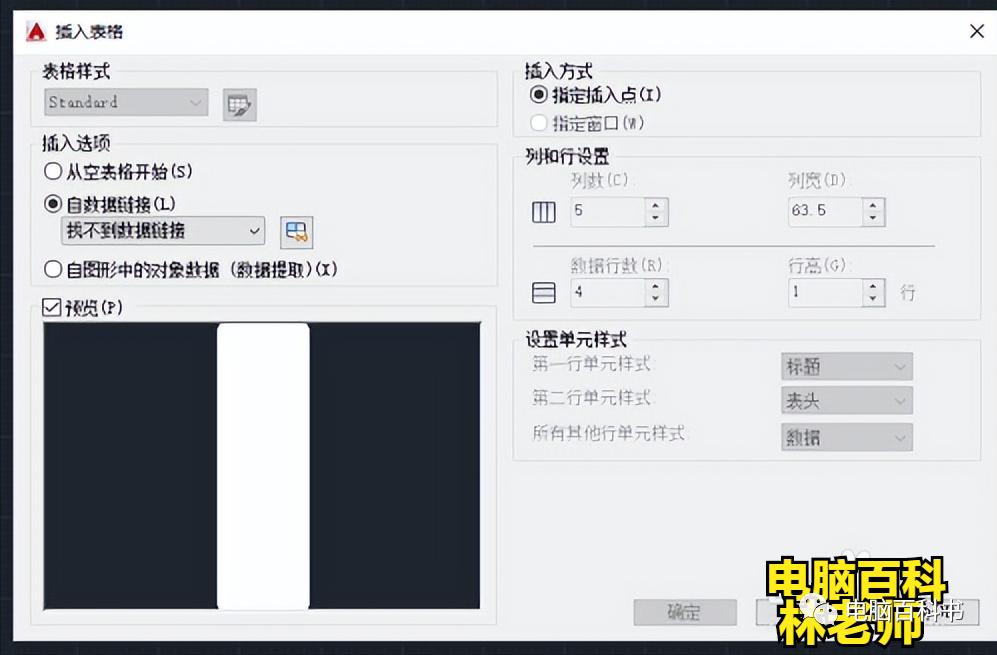Image resolution: width=997 pixels, height=655 pixels.
Task: Select the 自图形中的对象数据（数据提取）option
Action: pyautogui.click(x=51, y=267)
